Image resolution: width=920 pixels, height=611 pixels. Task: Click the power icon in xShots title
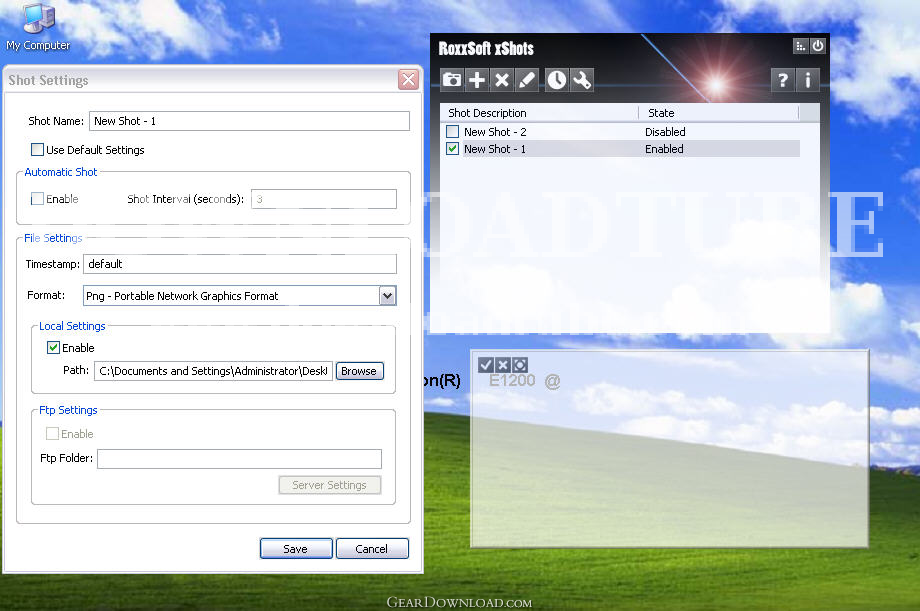(x=818, y=46)
